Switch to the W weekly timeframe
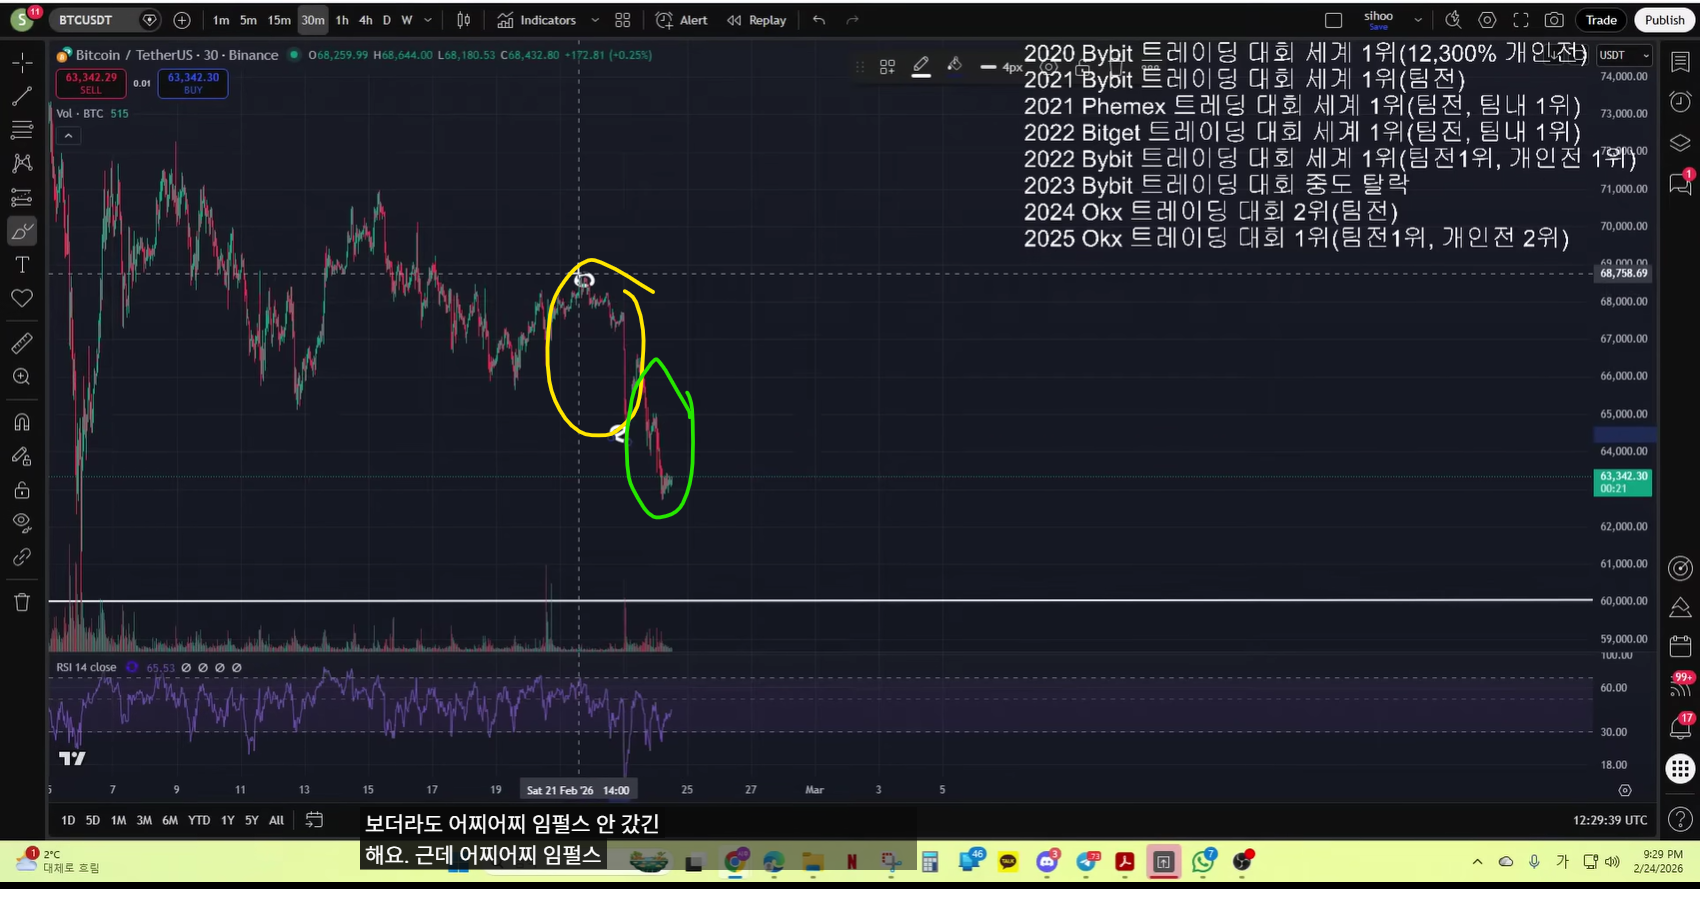This screenshot has height=902, width=1702. point(407,20)
